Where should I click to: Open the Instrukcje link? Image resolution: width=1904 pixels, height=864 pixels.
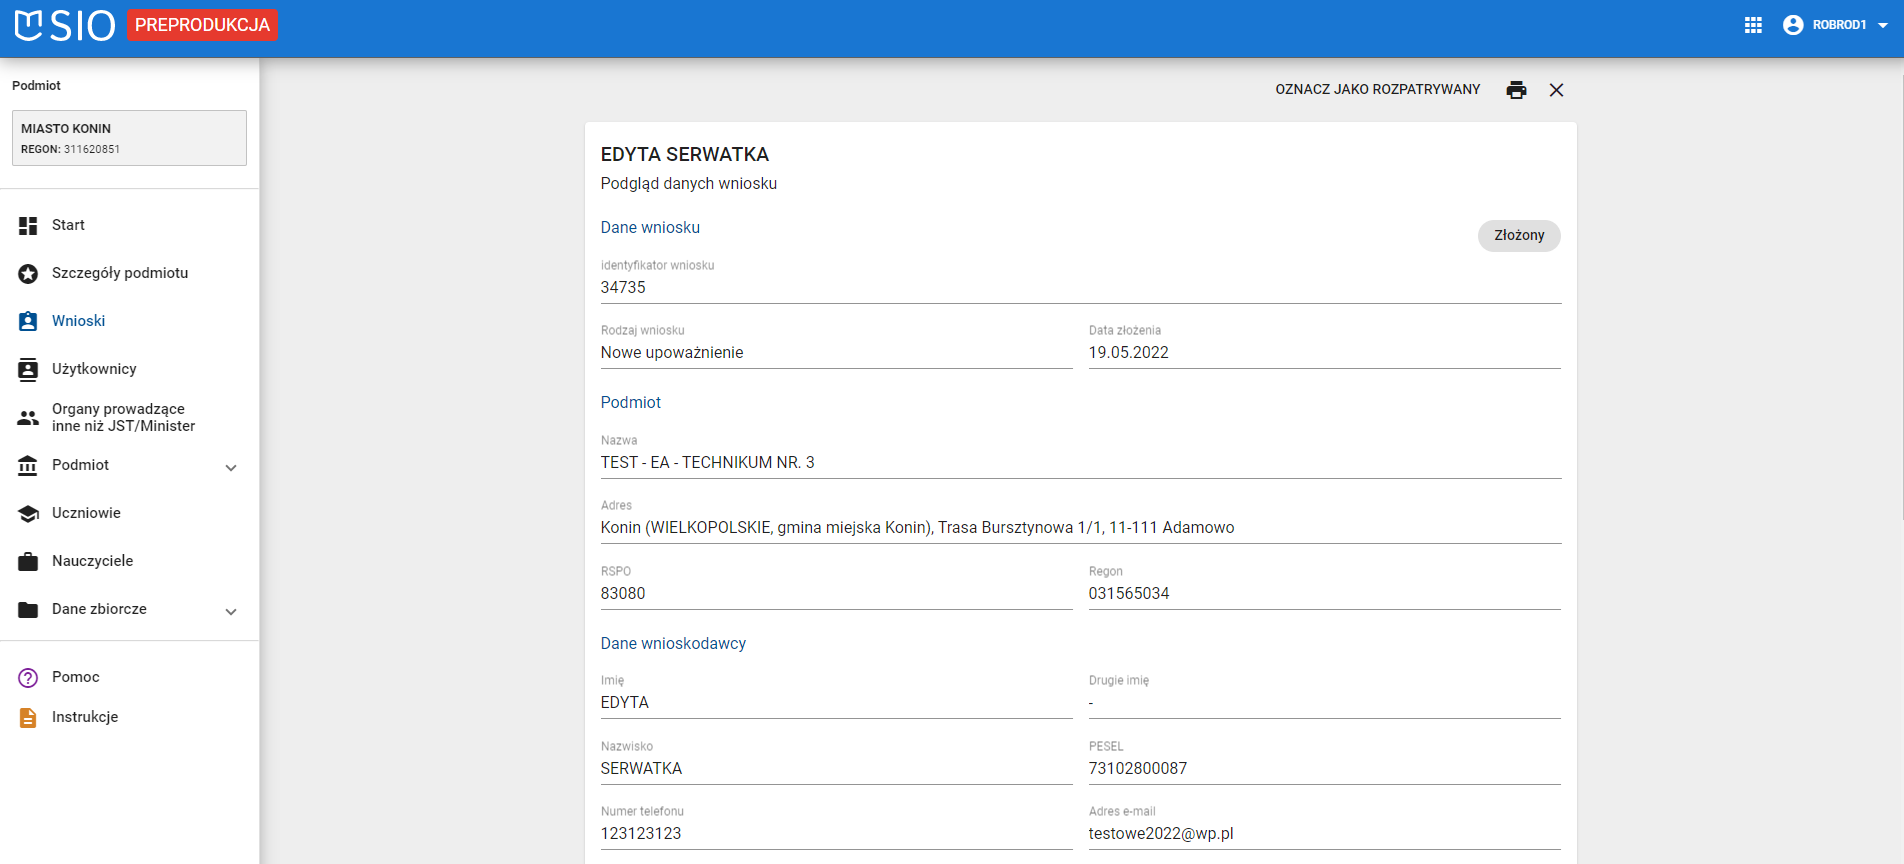[85, 717]
